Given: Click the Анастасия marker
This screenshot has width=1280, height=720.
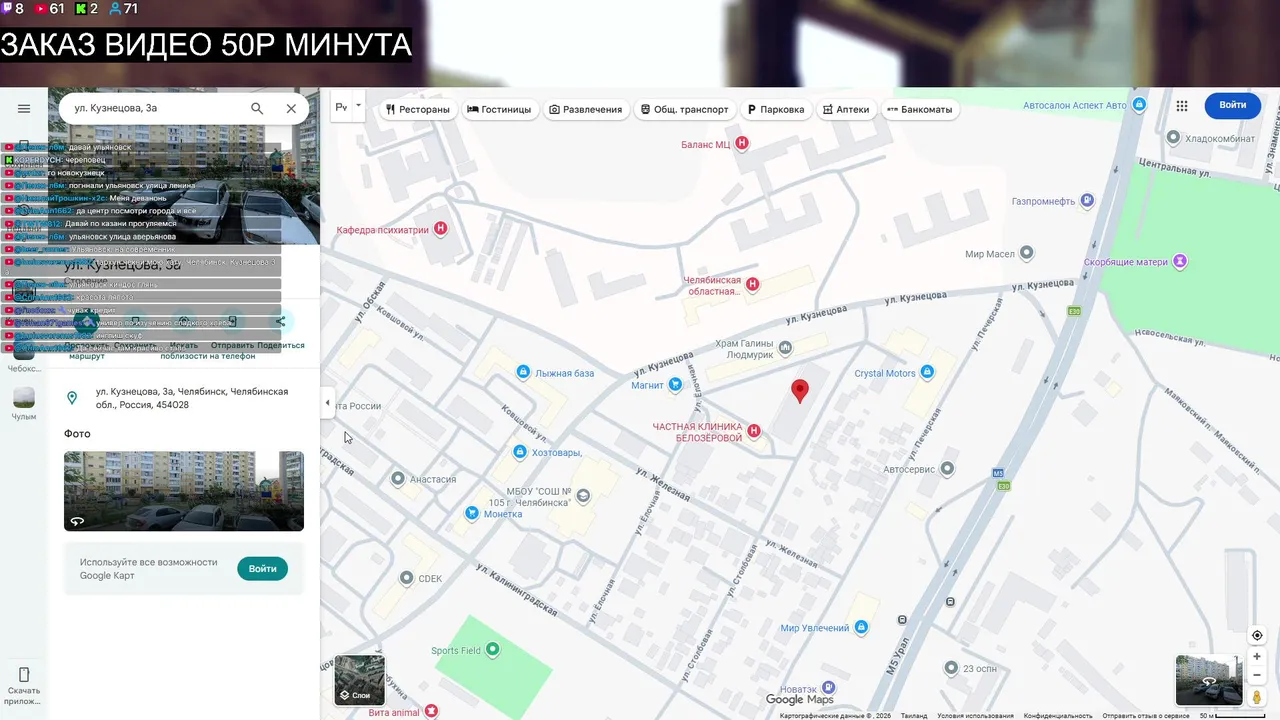Looking at the screenshot, I should (x=399, y=479).
